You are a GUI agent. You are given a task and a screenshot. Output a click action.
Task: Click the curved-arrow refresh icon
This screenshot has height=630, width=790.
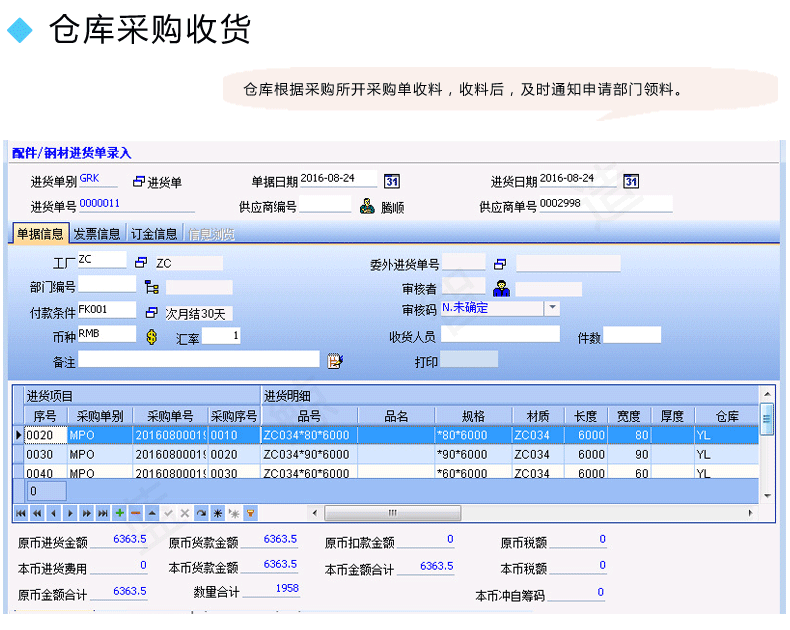pos(201,514)
